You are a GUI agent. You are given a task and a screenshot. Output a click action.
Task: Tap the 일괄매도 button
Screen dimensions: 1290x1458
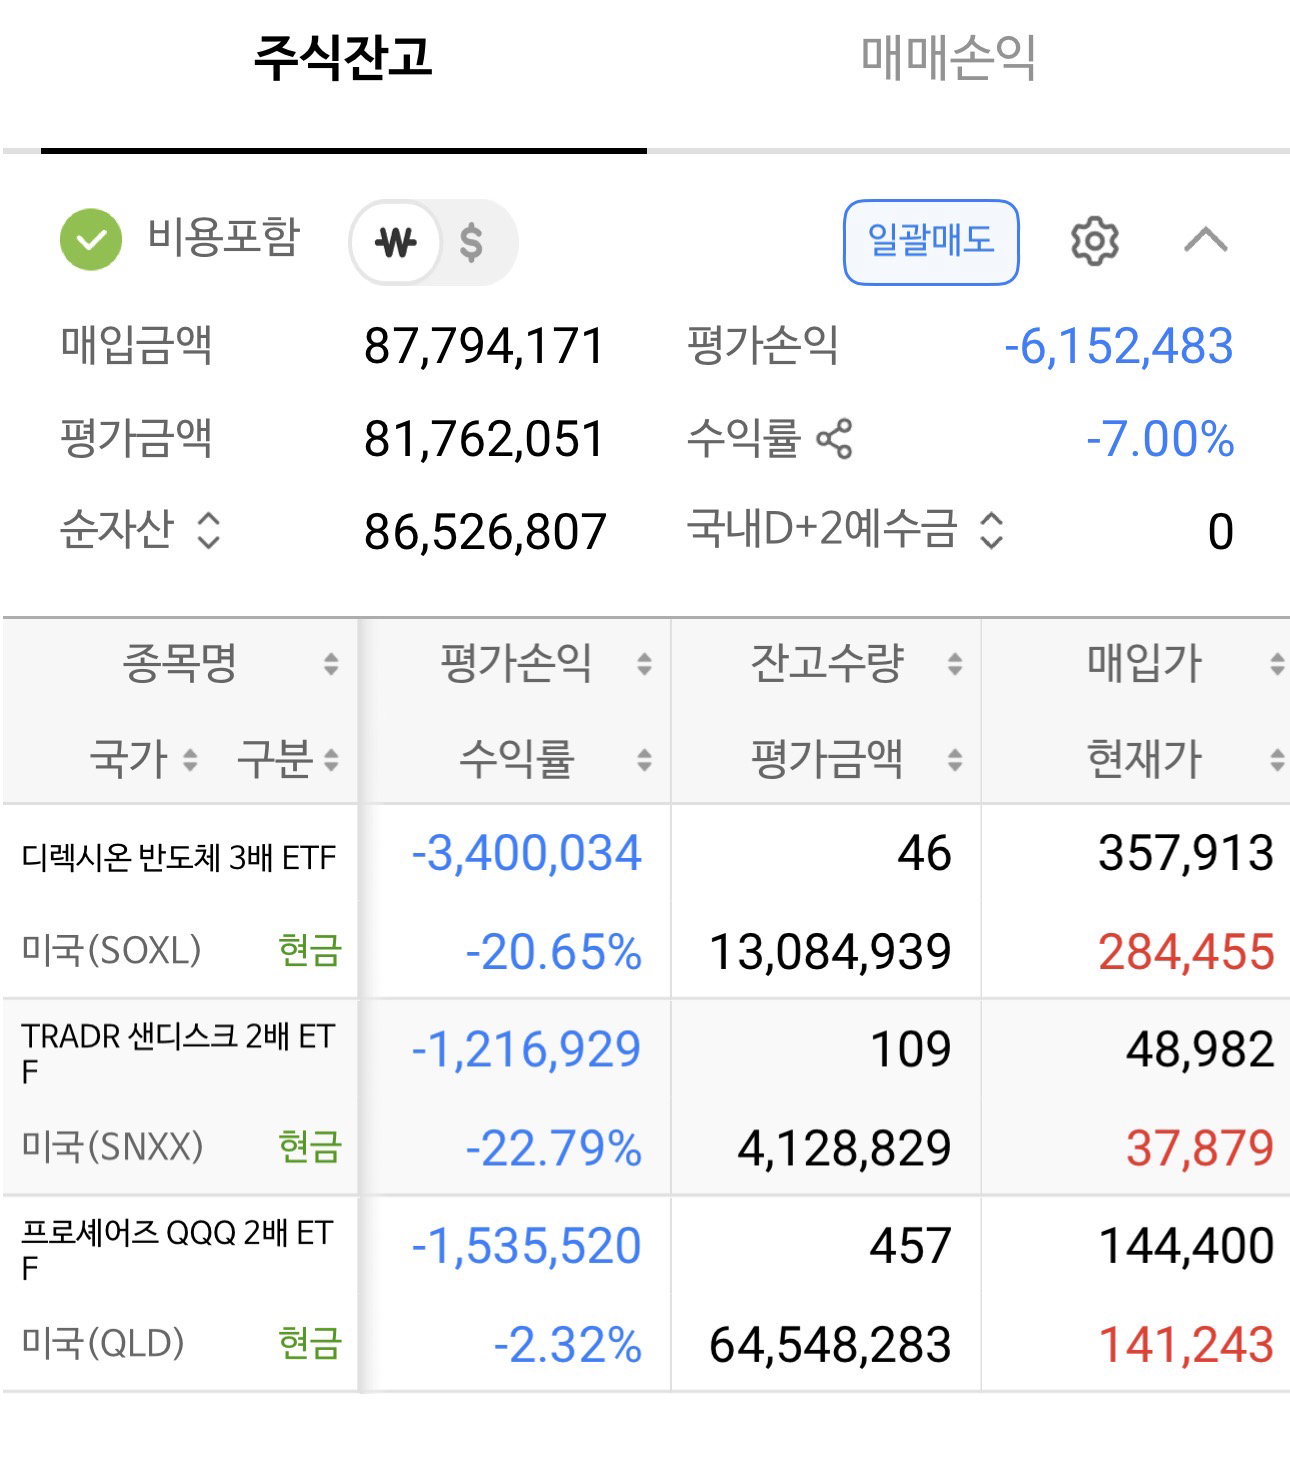click(x=931, y=242)
